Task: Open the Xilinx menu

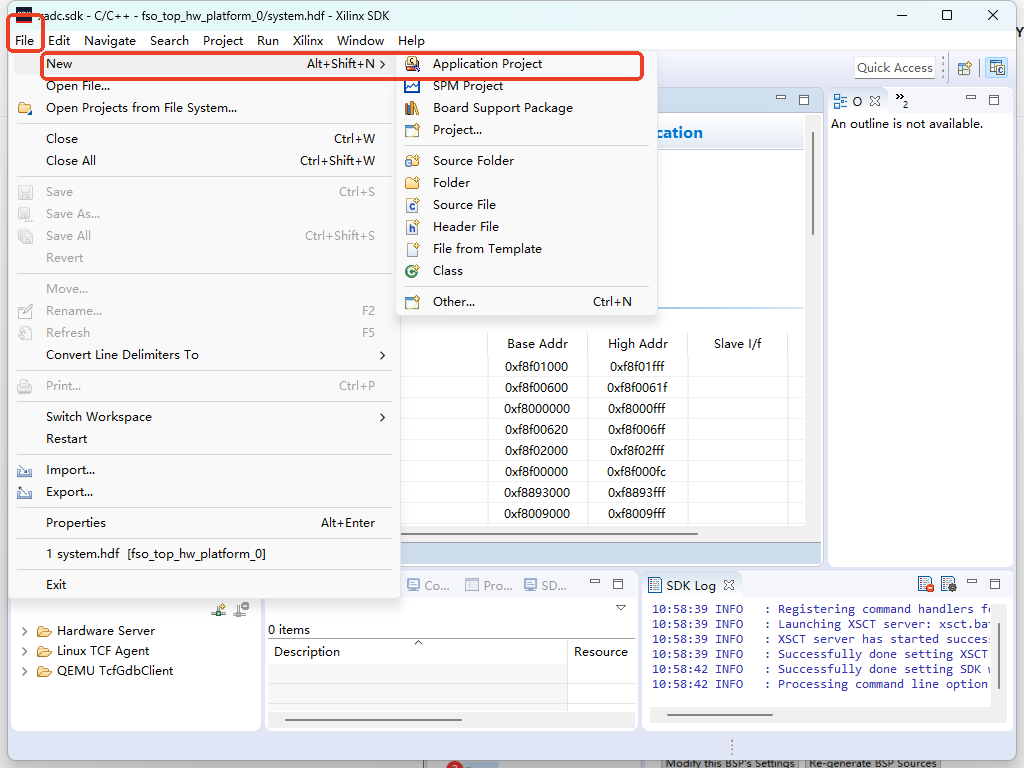Action: 308,40
